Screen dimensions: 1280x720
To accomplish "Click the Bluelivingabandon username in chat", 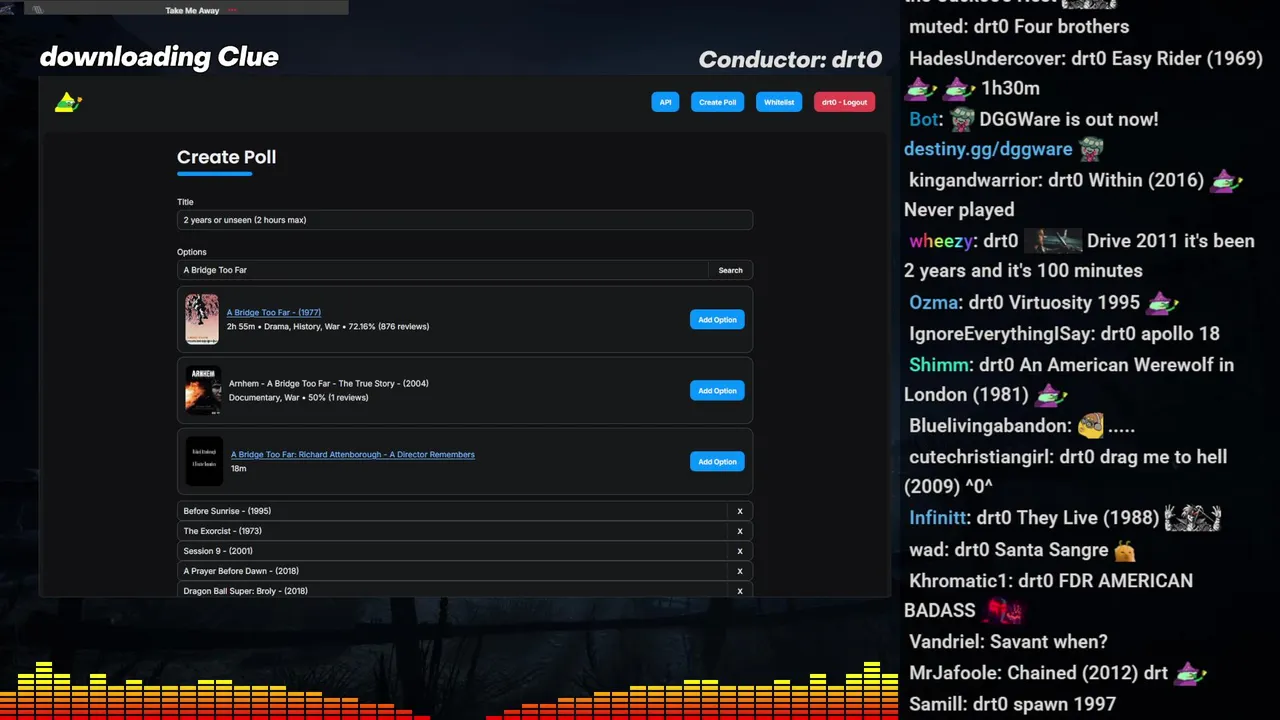I will tap(990, 426).
